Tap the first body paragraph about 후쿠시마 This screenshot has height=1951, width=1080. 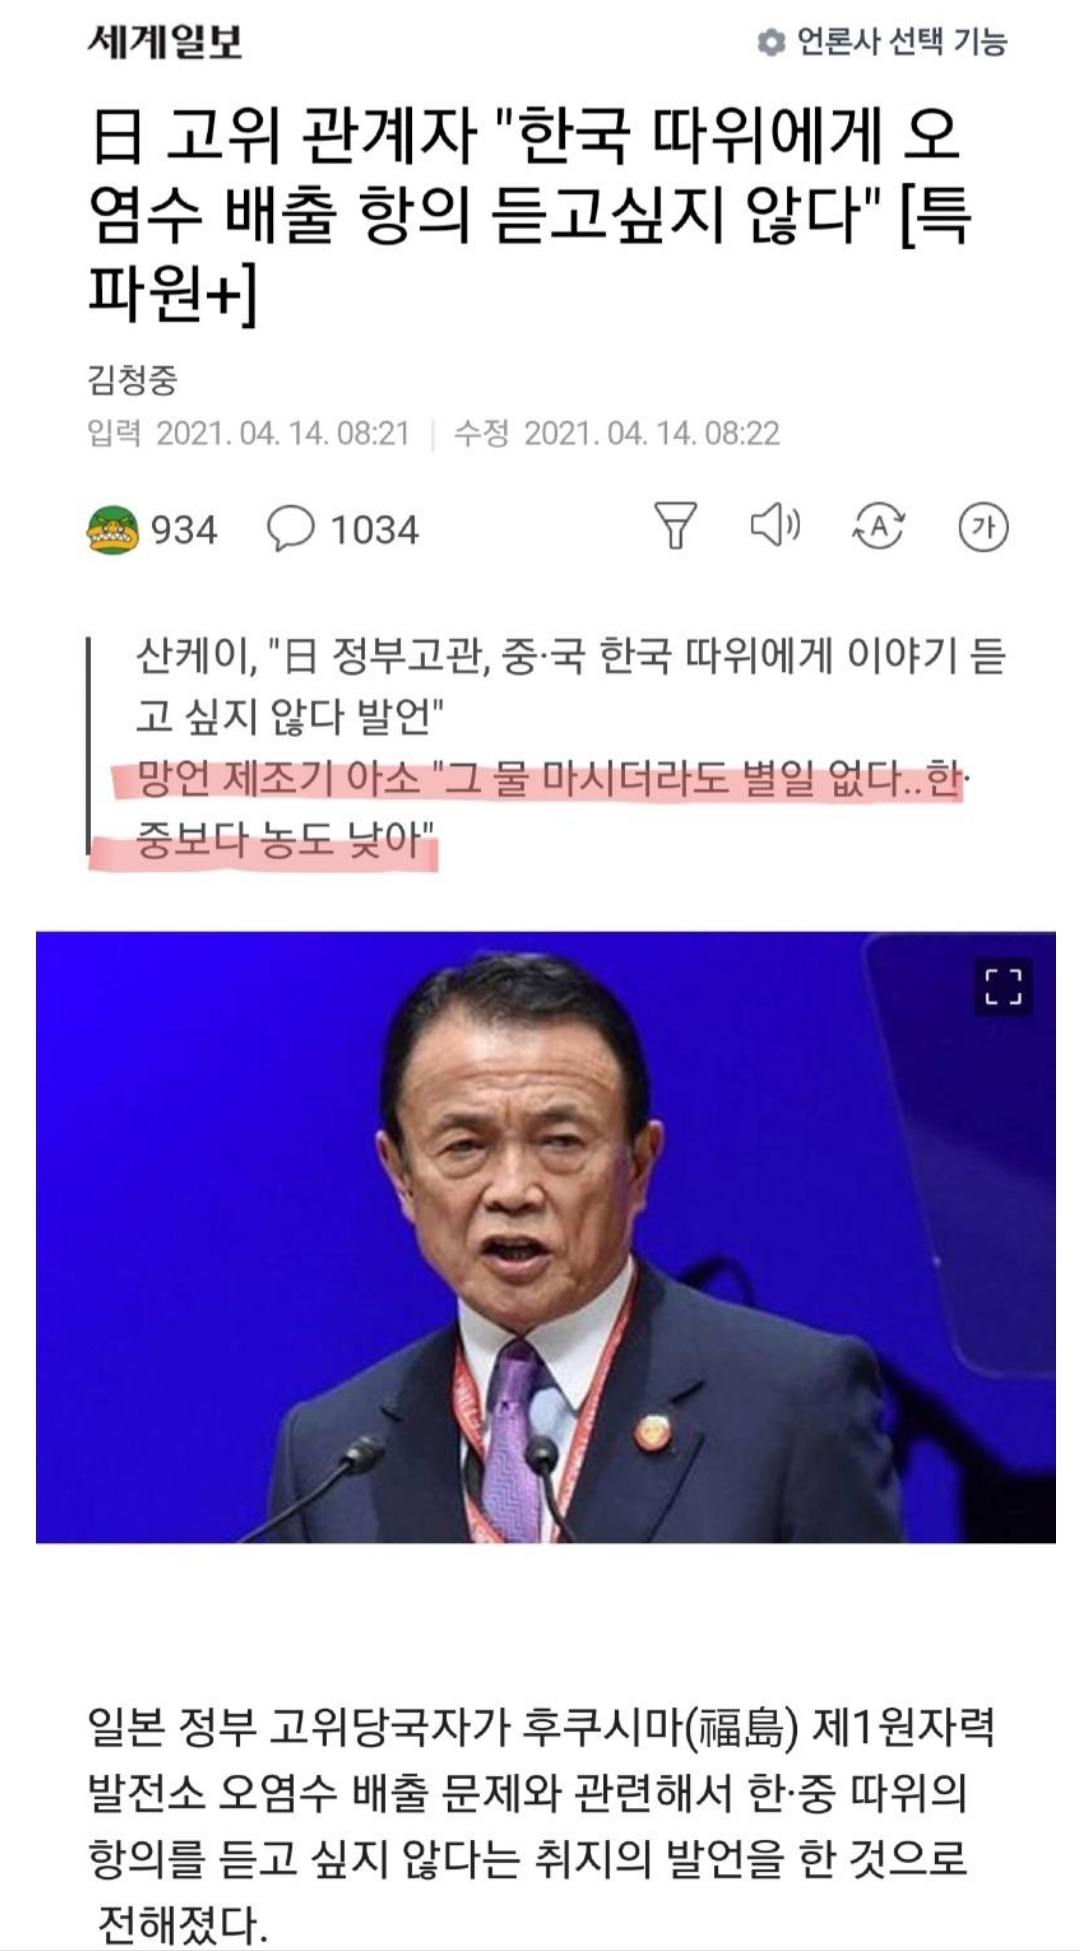click(540, 1824)
